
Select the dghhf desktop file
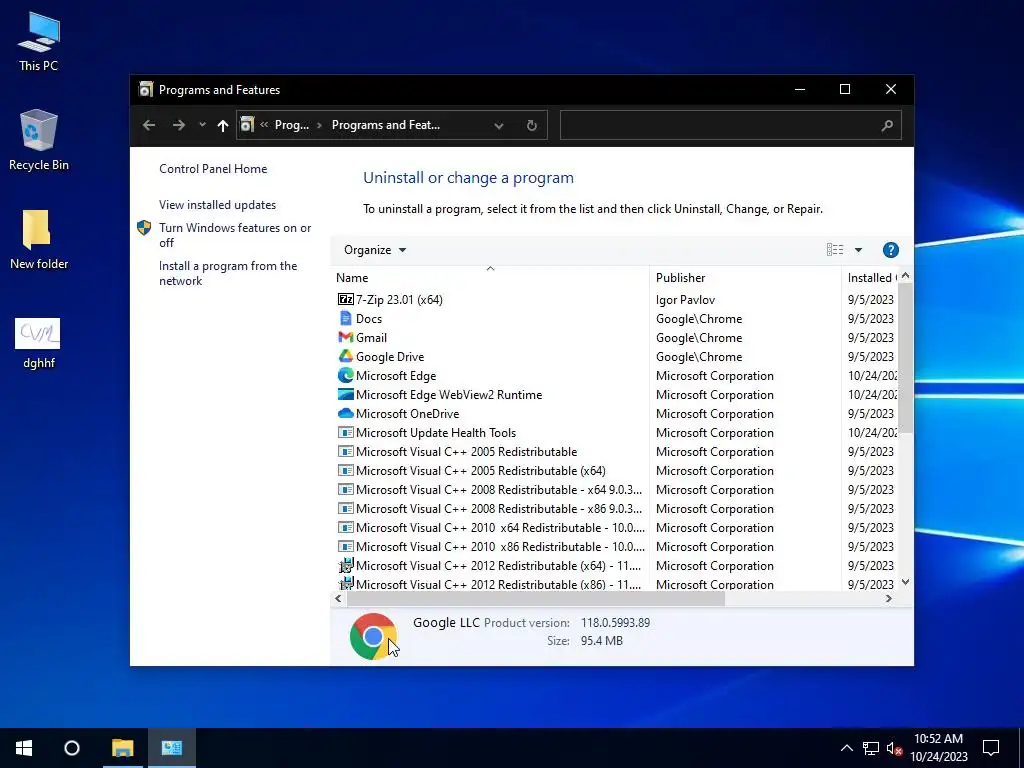point(39,343)
